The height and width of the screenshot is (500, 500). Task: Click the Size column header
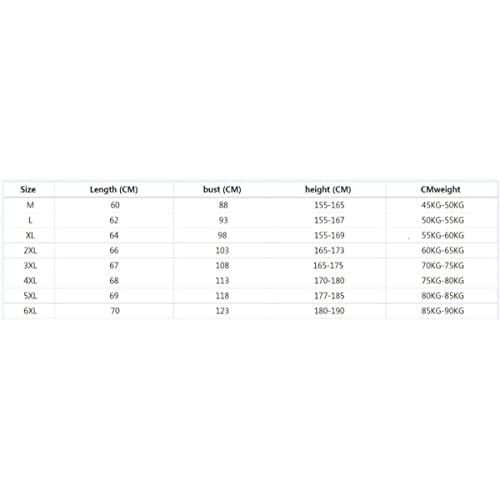28,189
